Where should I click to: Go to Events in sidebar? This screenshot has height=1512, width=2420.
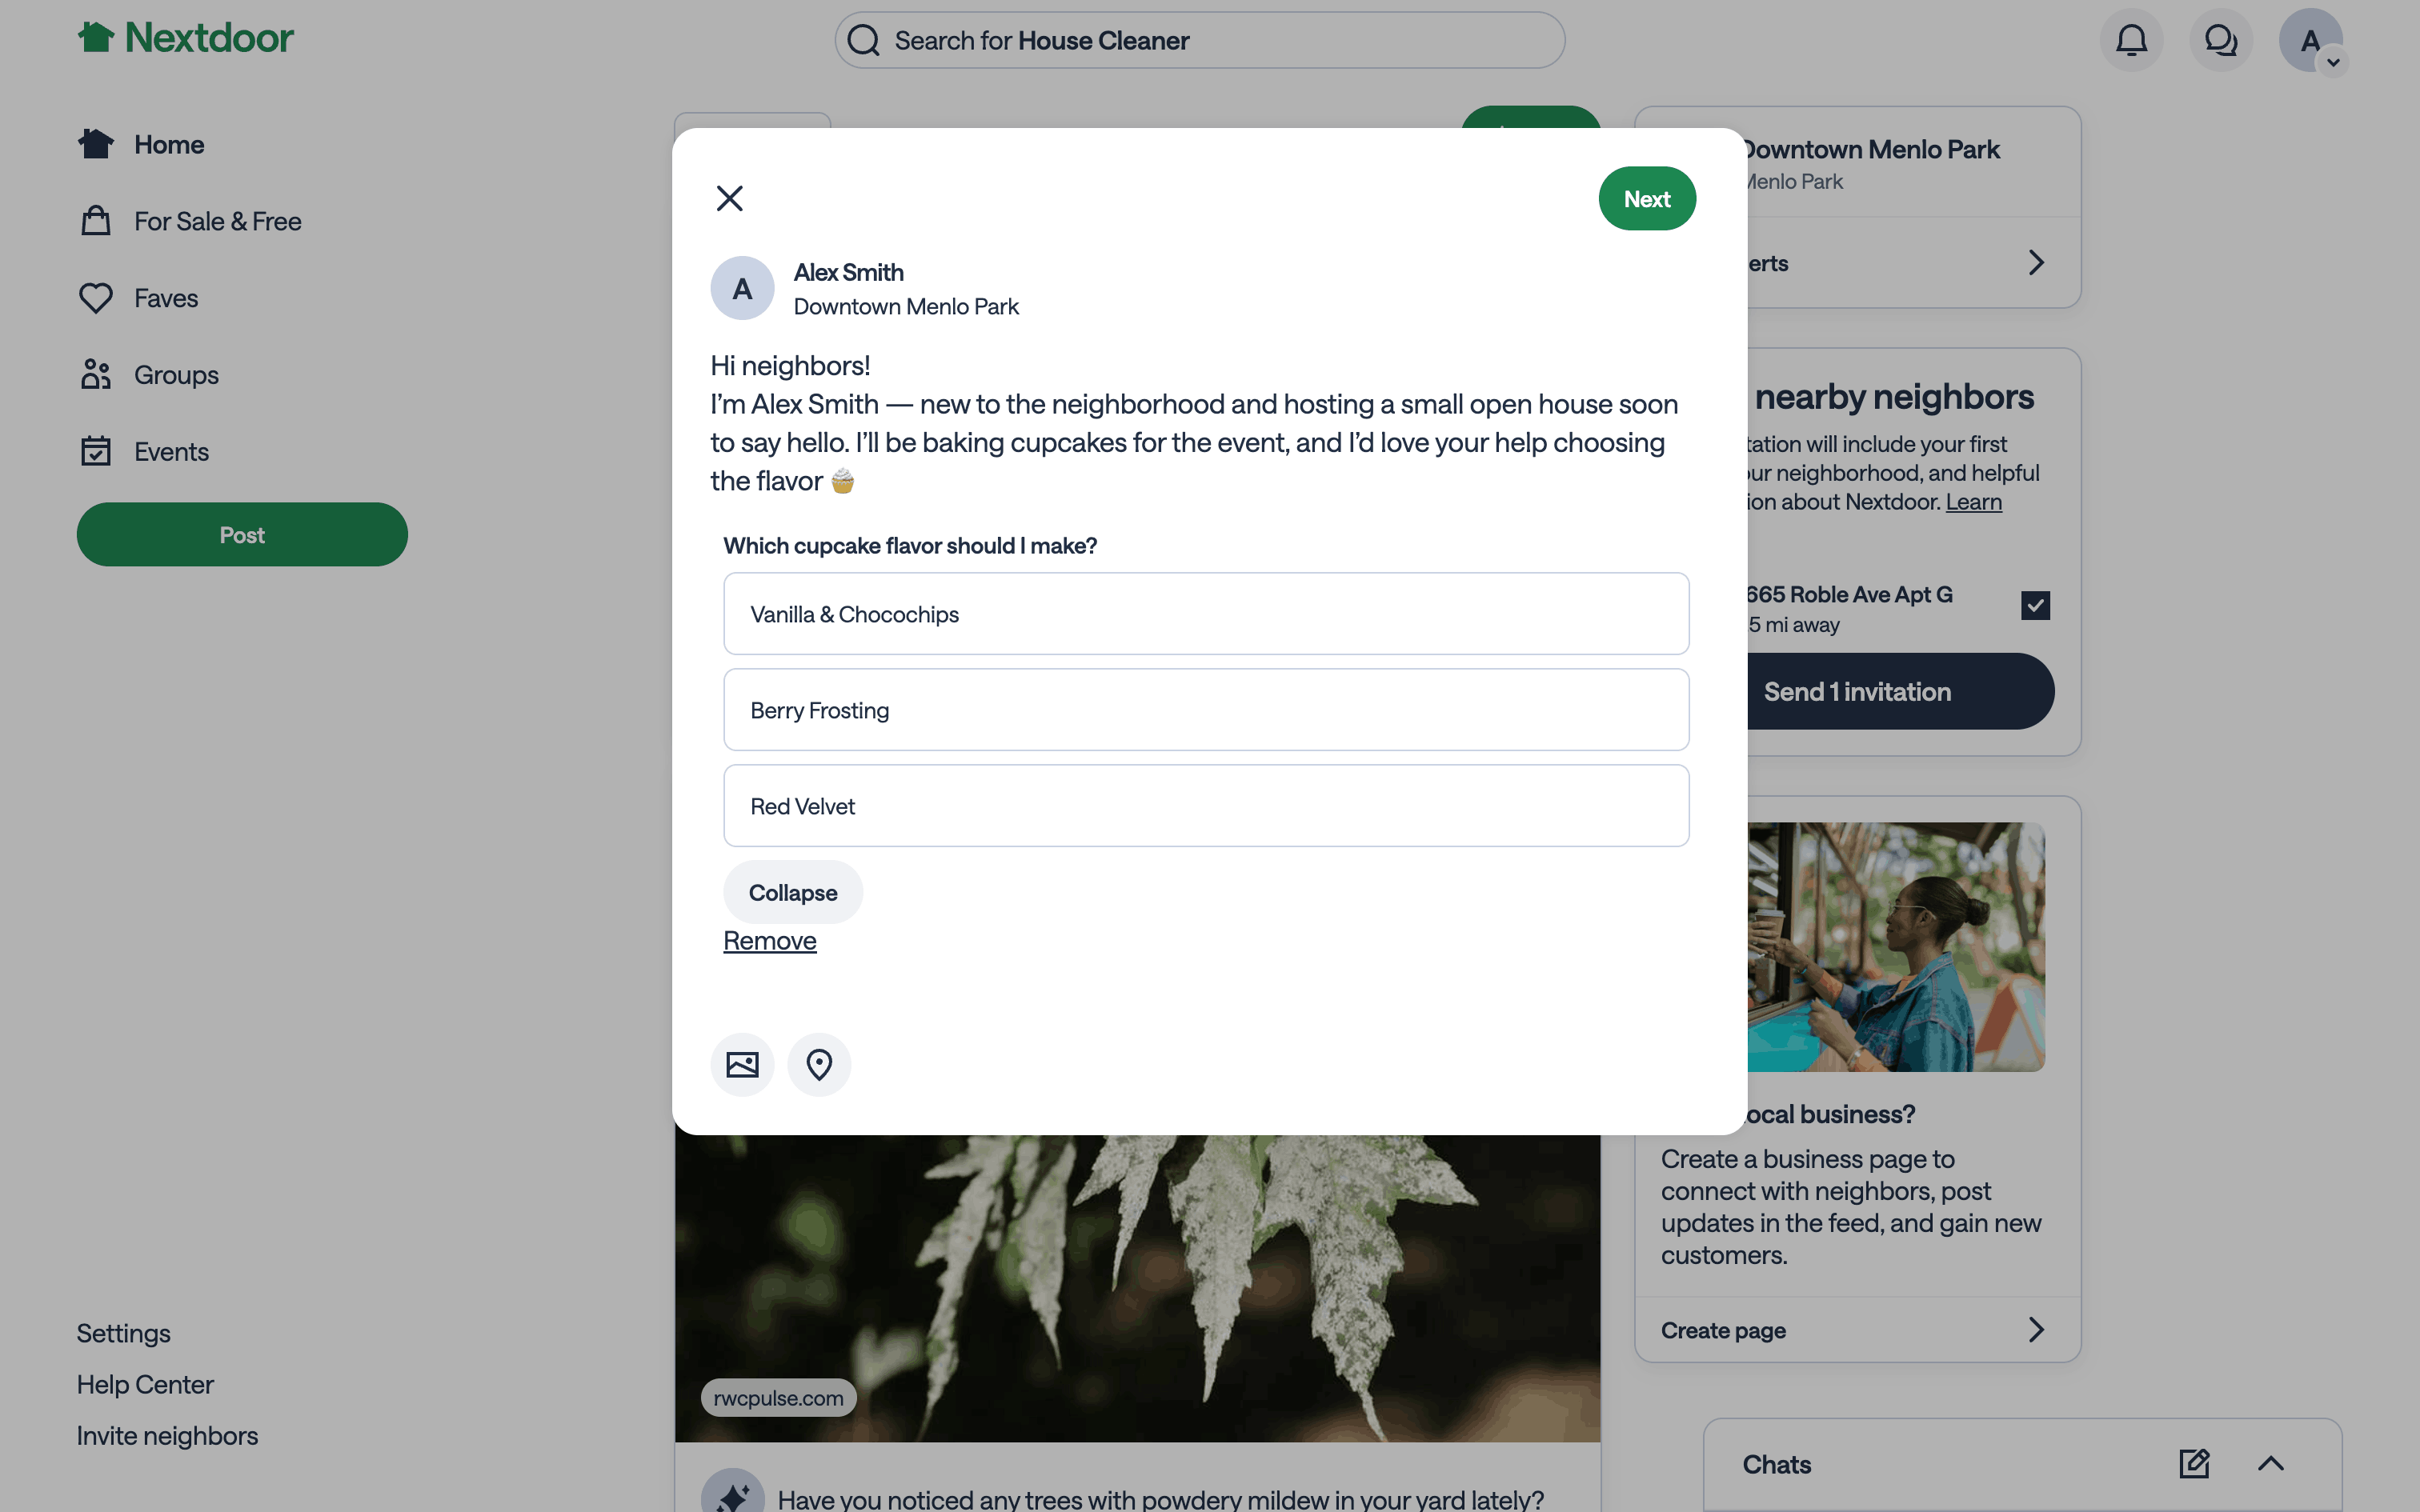coord(171,452)
